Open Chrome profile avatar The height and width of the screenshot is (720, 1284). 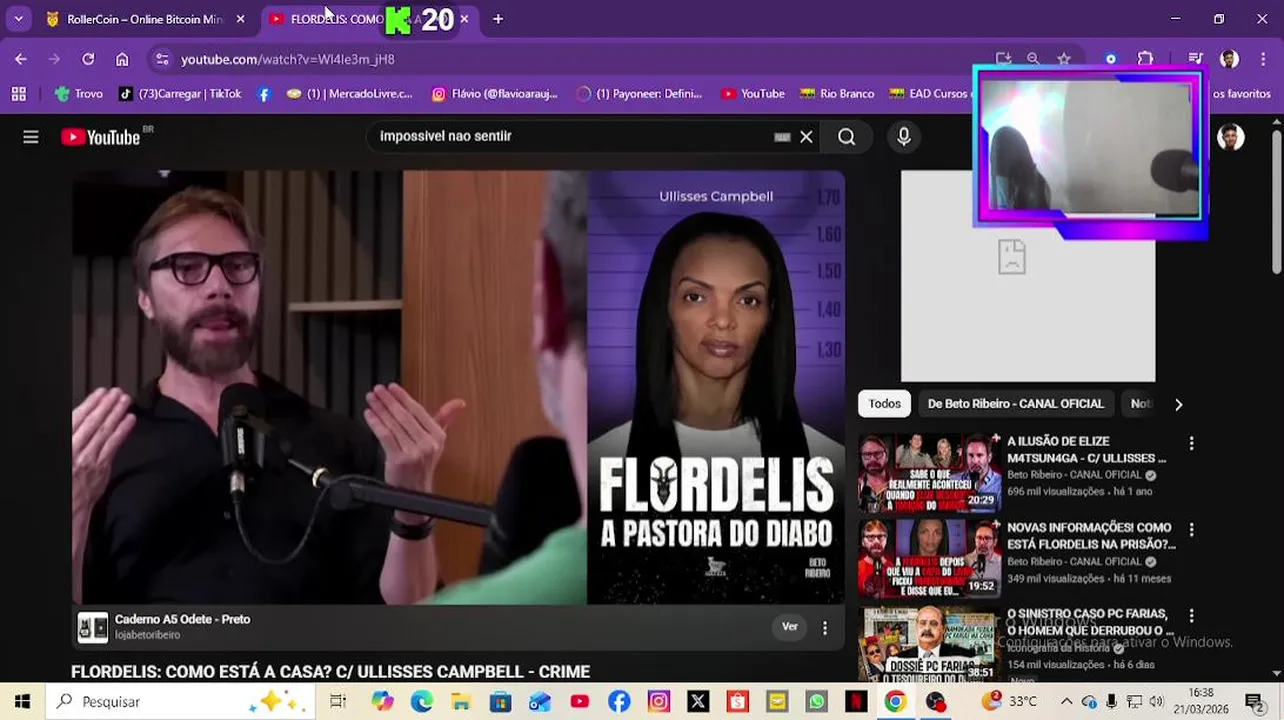click(x=1230, y=59)
